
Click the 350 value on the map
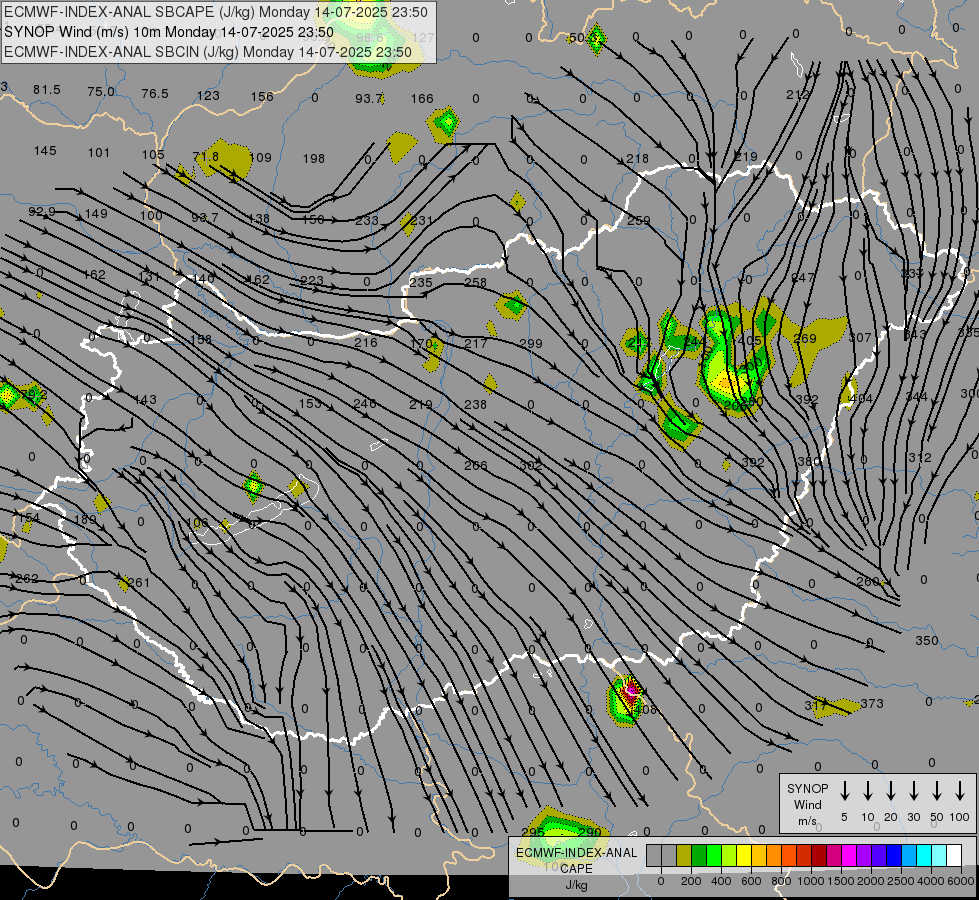(x=927, y=640)
